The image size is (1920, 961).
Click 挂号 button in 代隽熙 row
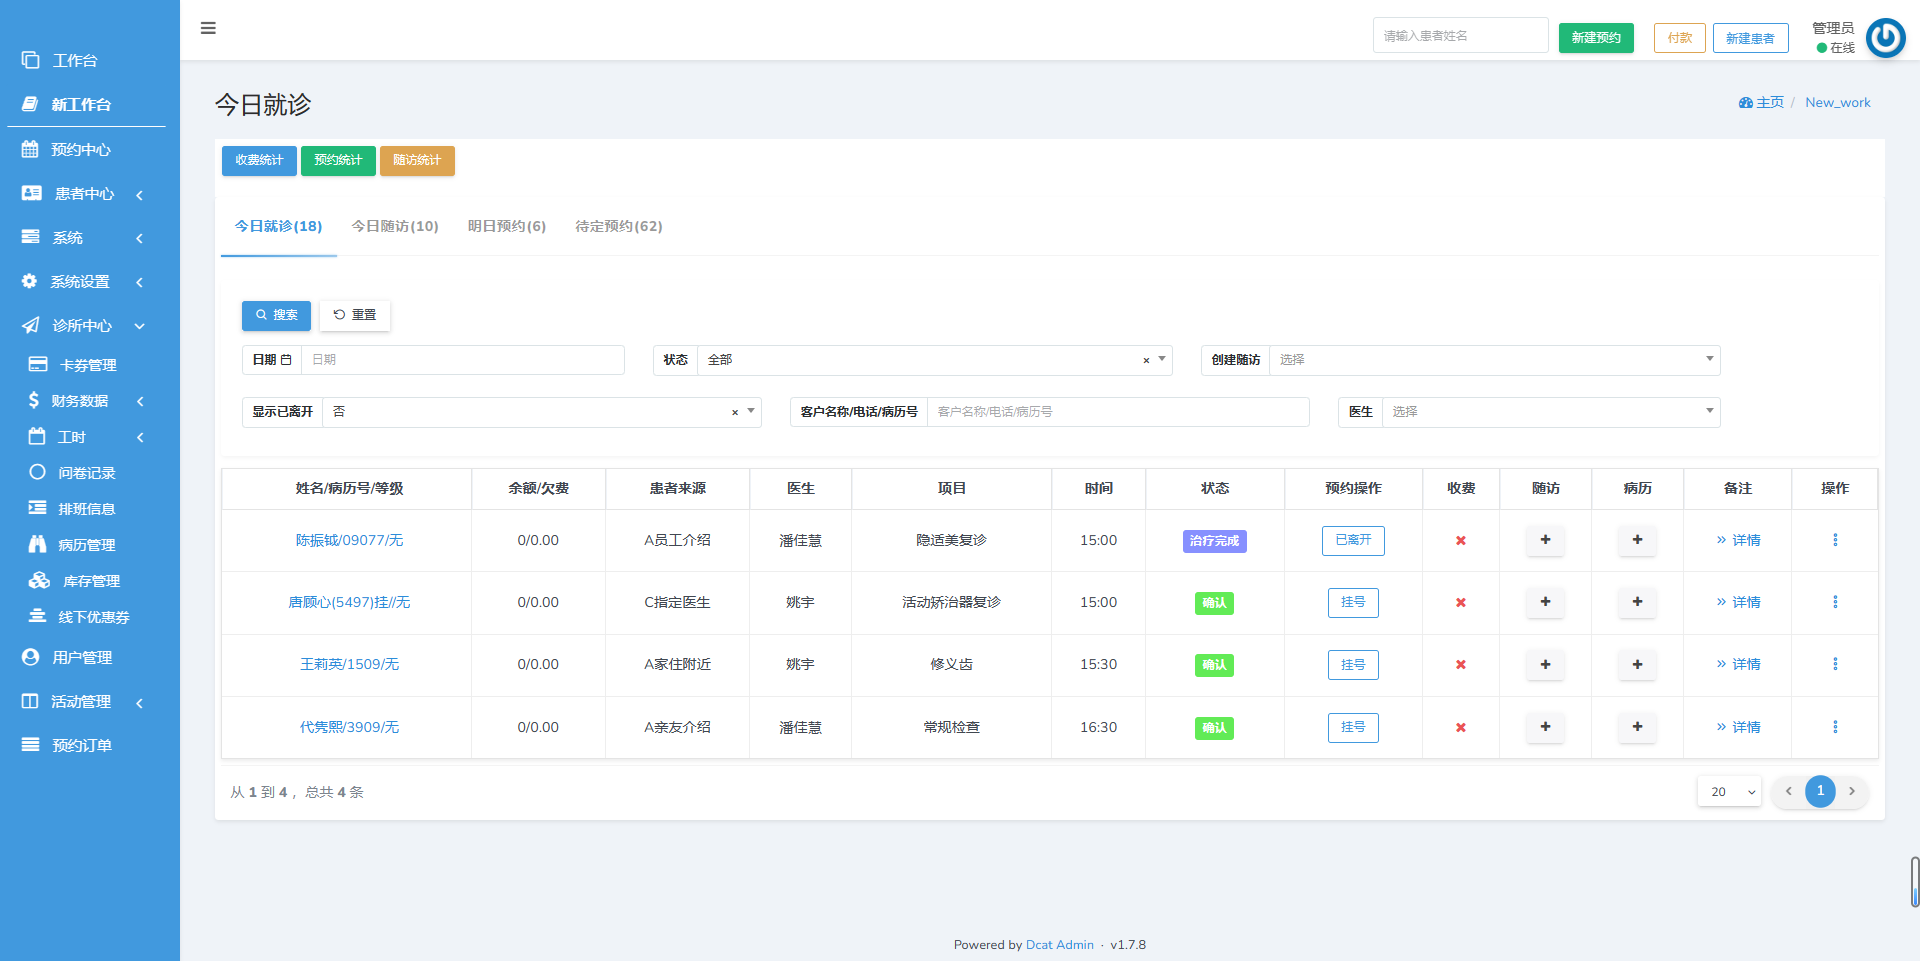tap(1353, 727)
